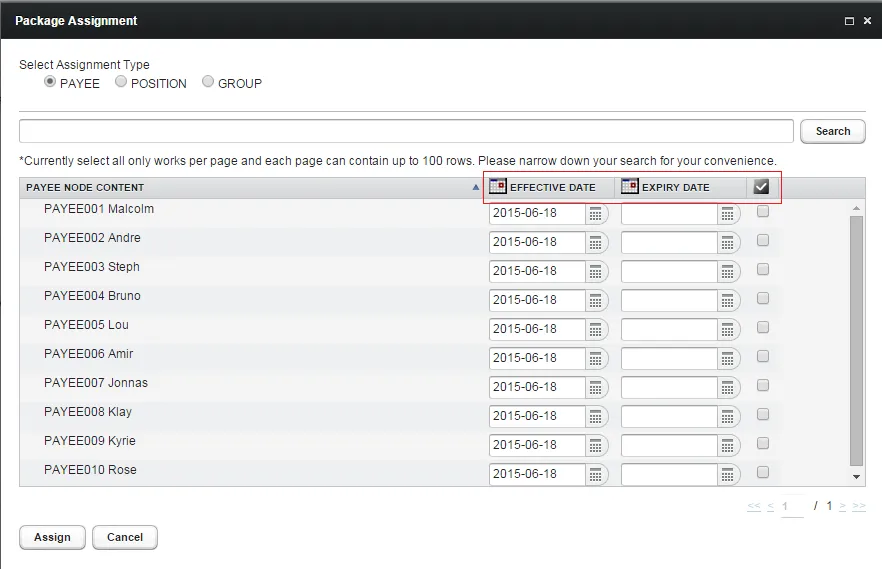Open effective date calendar for PAYEE001 Malcolm
The width and height of the screenshot is (882, 569).
tap(595, 214)
